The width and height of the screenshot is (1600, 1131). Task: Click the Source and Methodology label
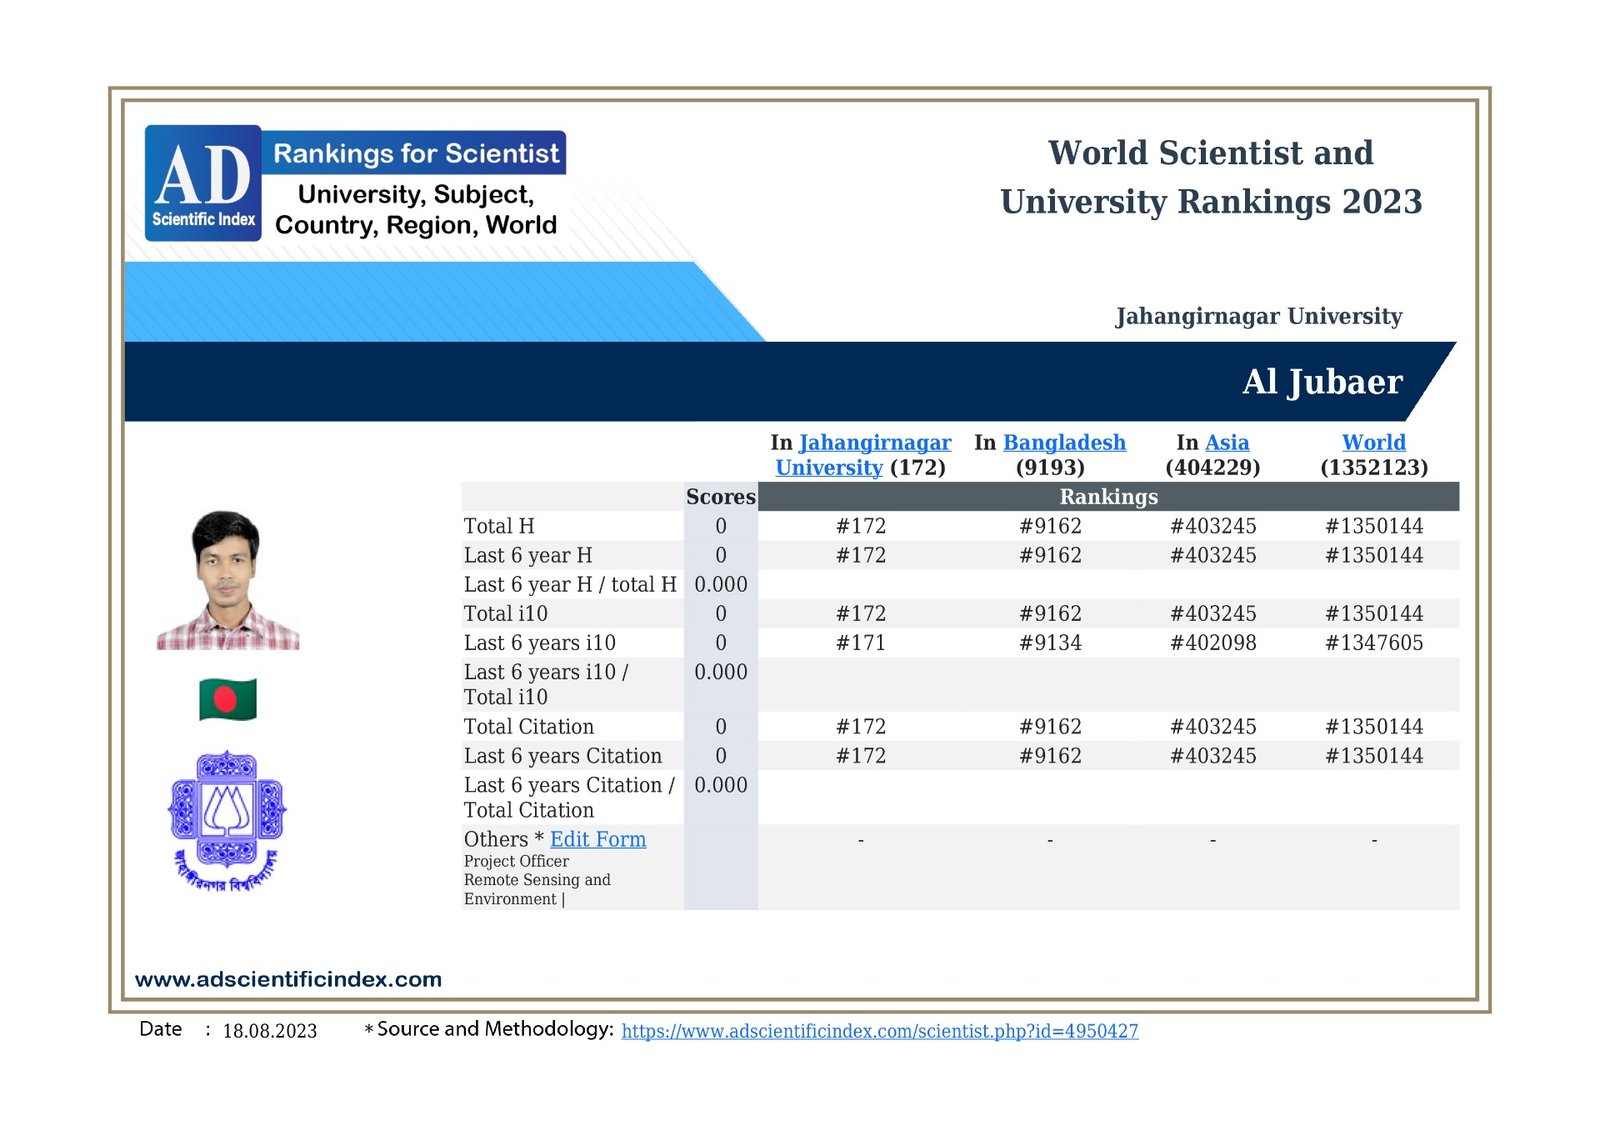point(495,1029)
